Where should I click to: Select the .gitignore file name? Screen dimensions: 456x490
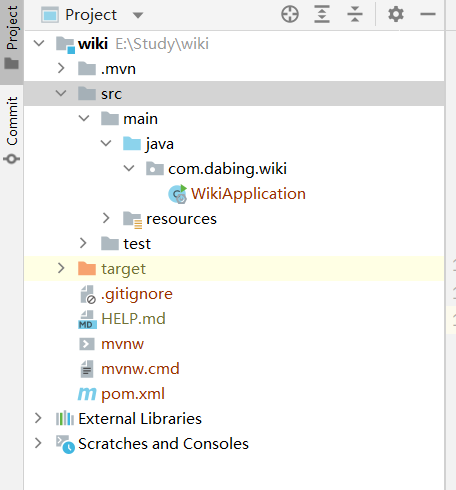click(137, 294)
